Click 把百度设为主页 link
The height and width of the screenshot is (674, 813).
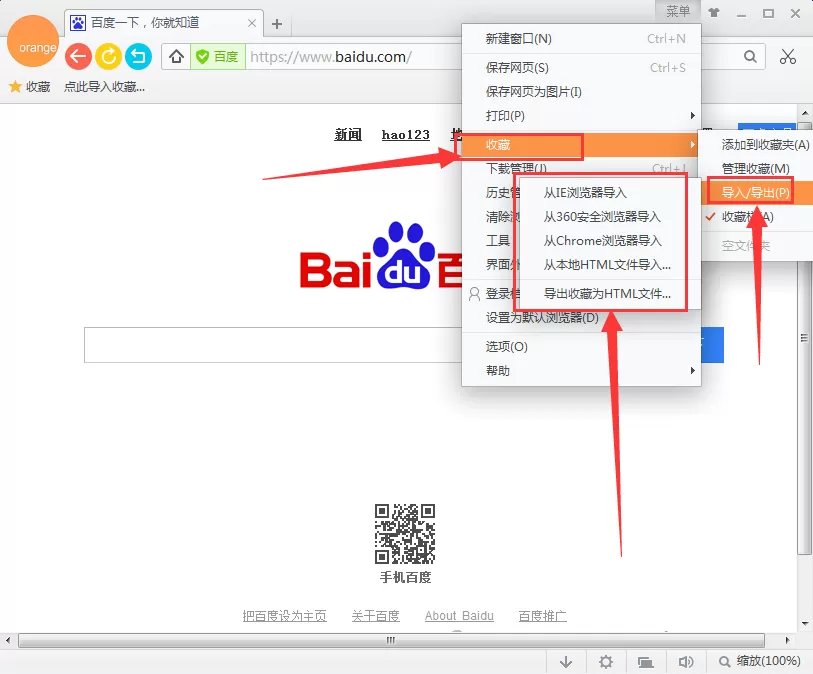coord(285,616)
